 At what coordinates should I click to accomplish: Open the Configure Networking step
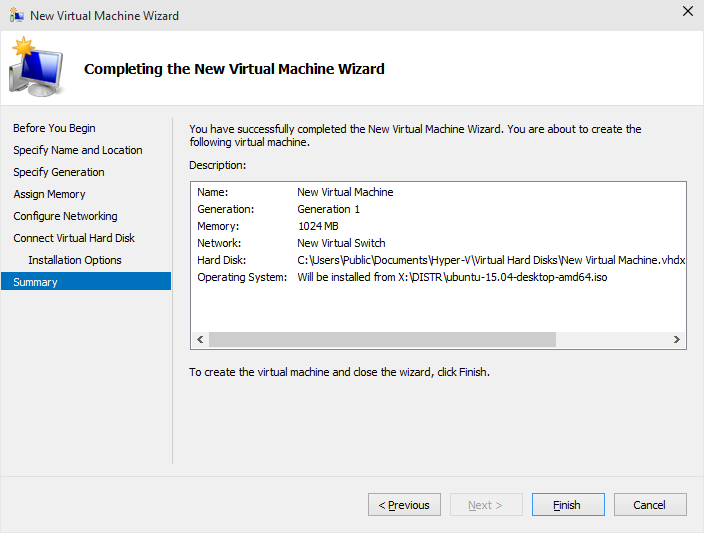coord(66,216)
